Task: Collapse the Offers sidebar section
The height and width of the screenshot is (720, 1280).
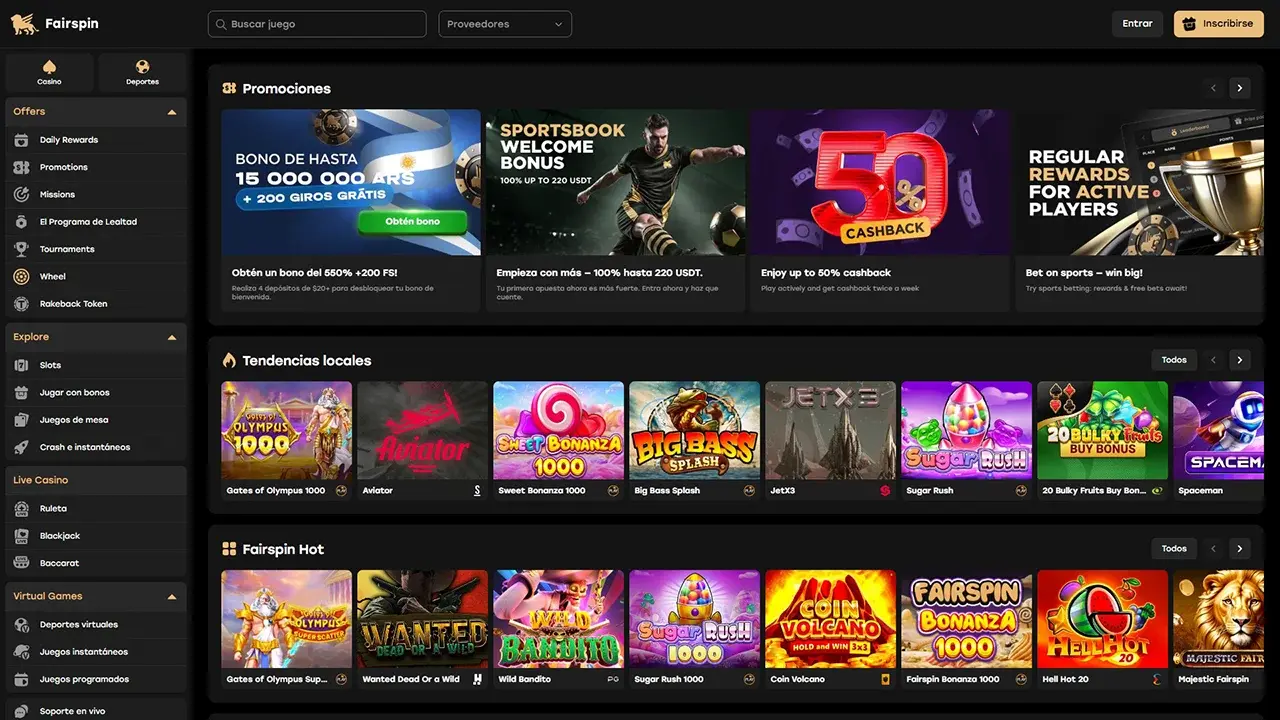Action: point(172,112)
